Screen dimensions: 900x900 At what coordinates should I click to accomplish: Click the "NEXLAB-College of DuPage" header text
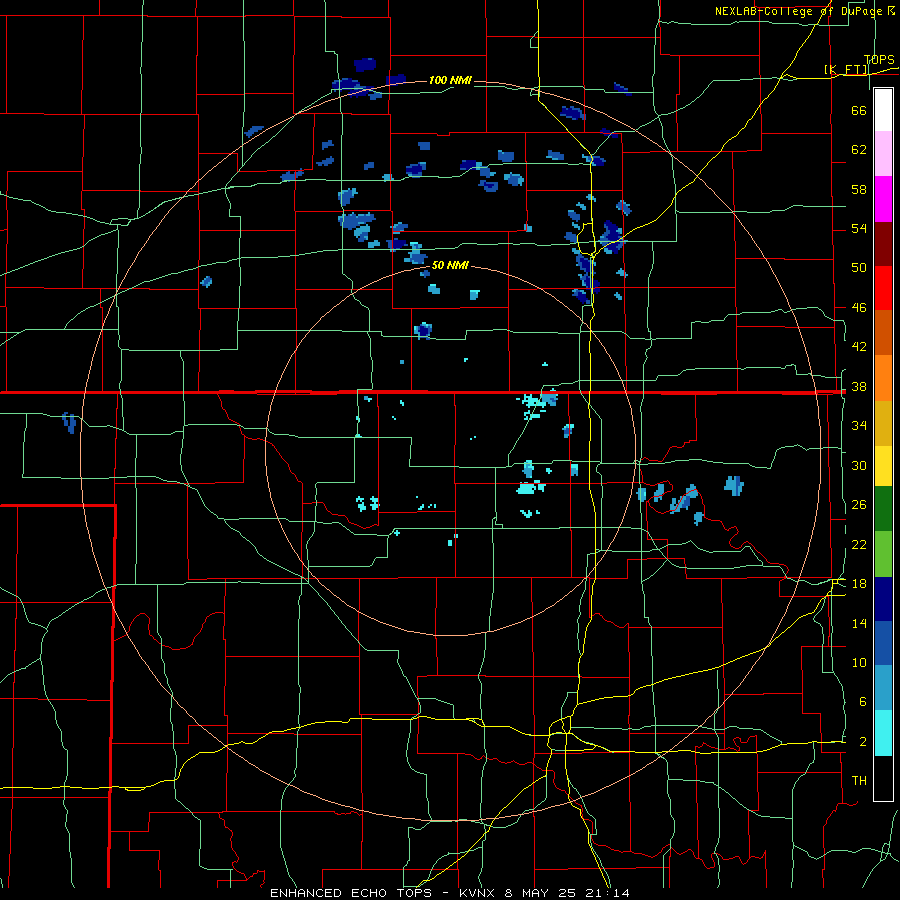click(799, 11)
